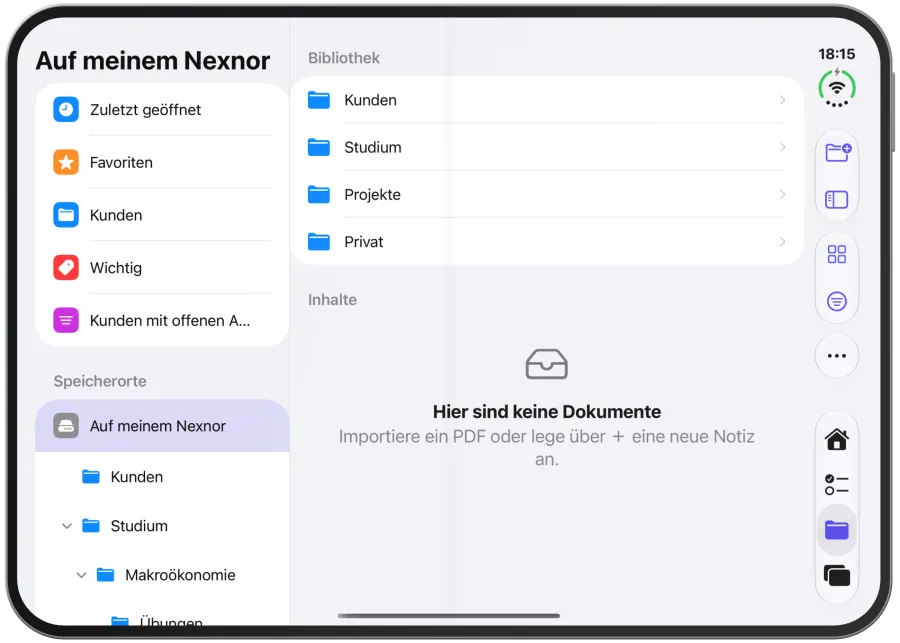Open the purple smart-filter list icon
900x643 pixels.
click(x=66, y=320)
